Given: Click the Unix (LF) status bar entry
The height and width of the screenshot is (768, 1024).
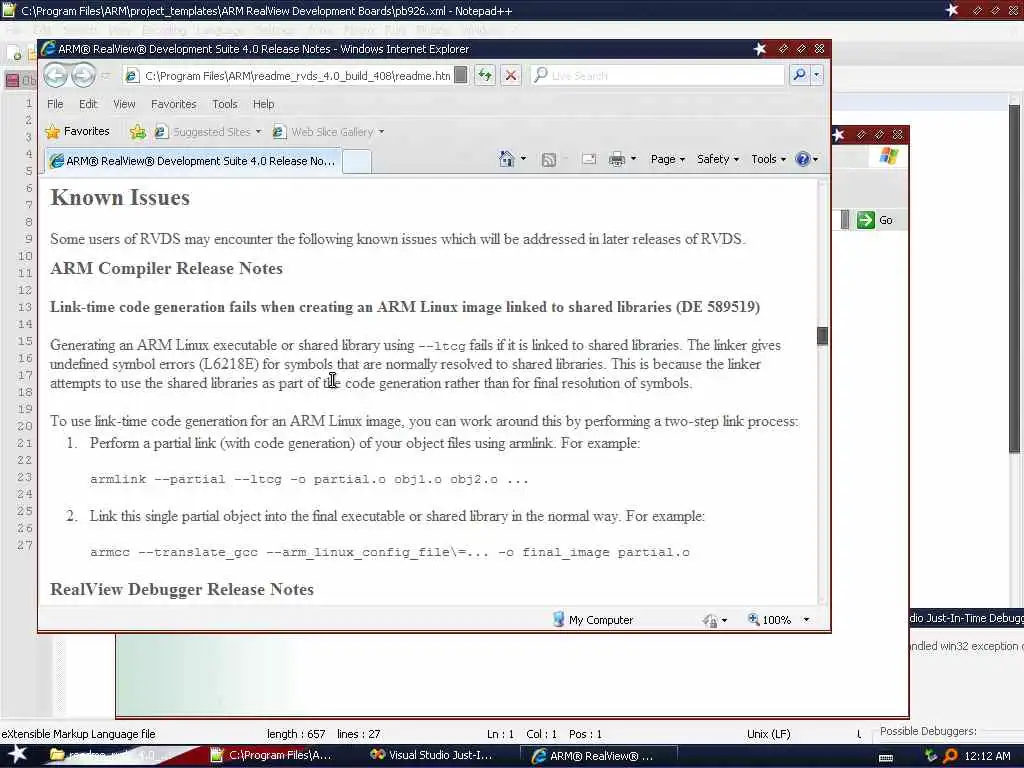Looking at the screenshot, I should 769,734.
